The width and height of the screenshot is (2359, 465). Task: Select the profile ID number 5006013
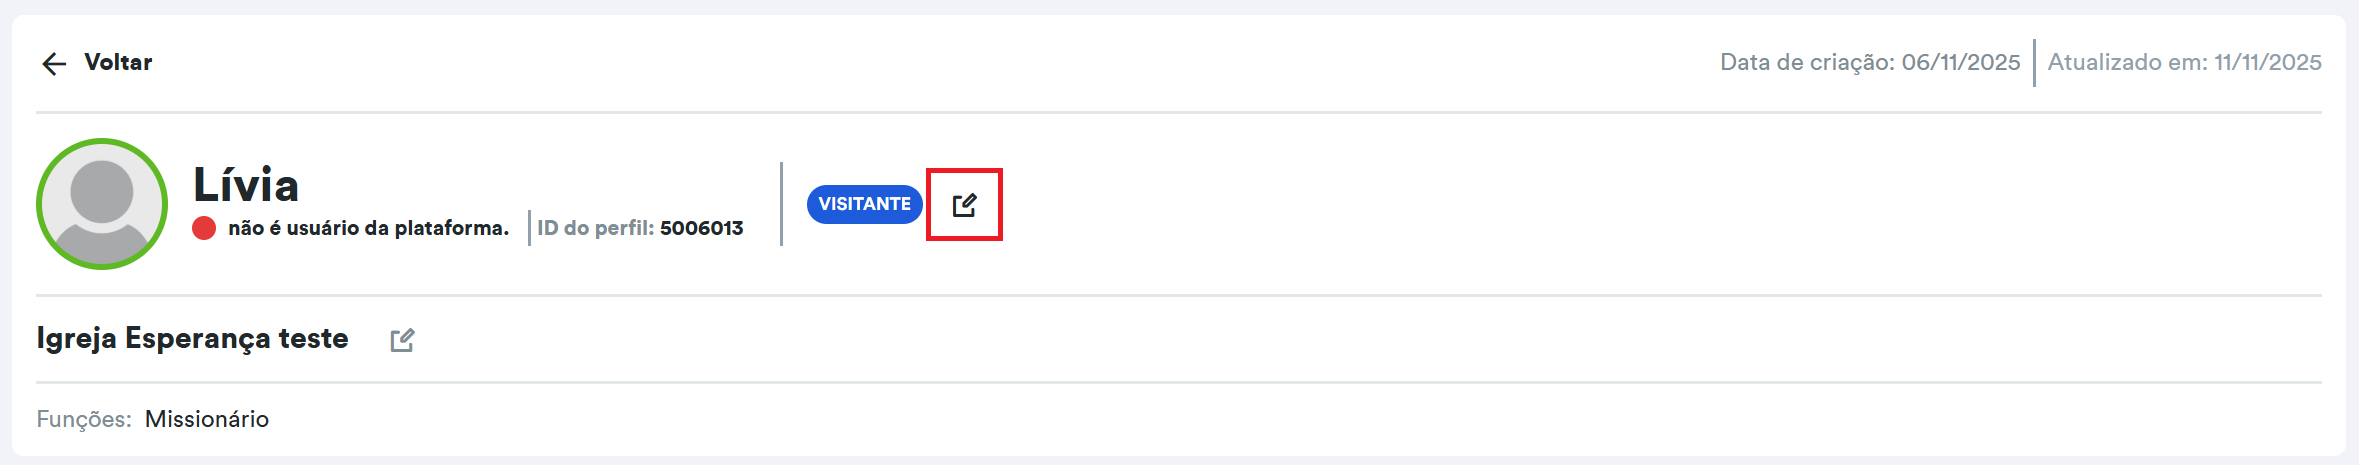click(701, 228)
